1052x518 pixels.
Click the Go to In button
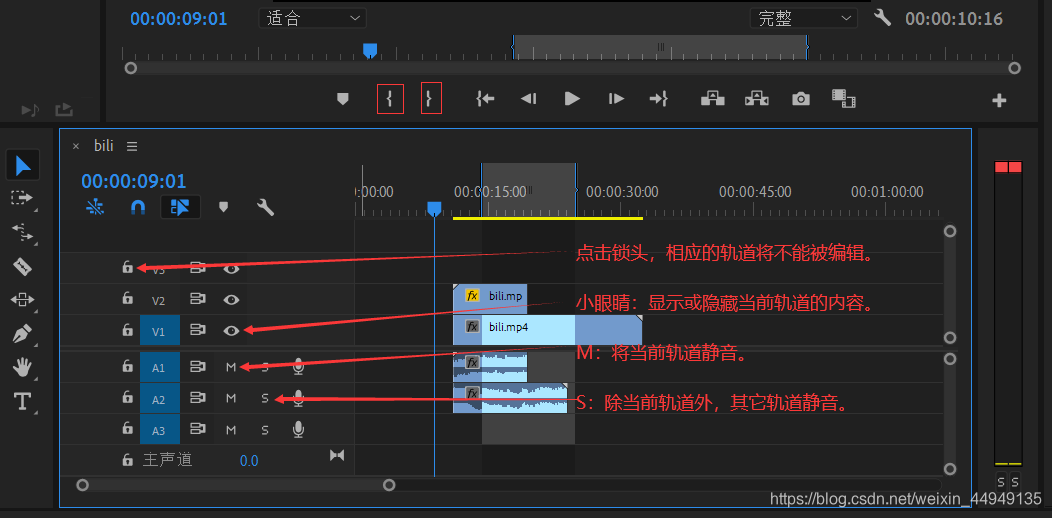485,99
